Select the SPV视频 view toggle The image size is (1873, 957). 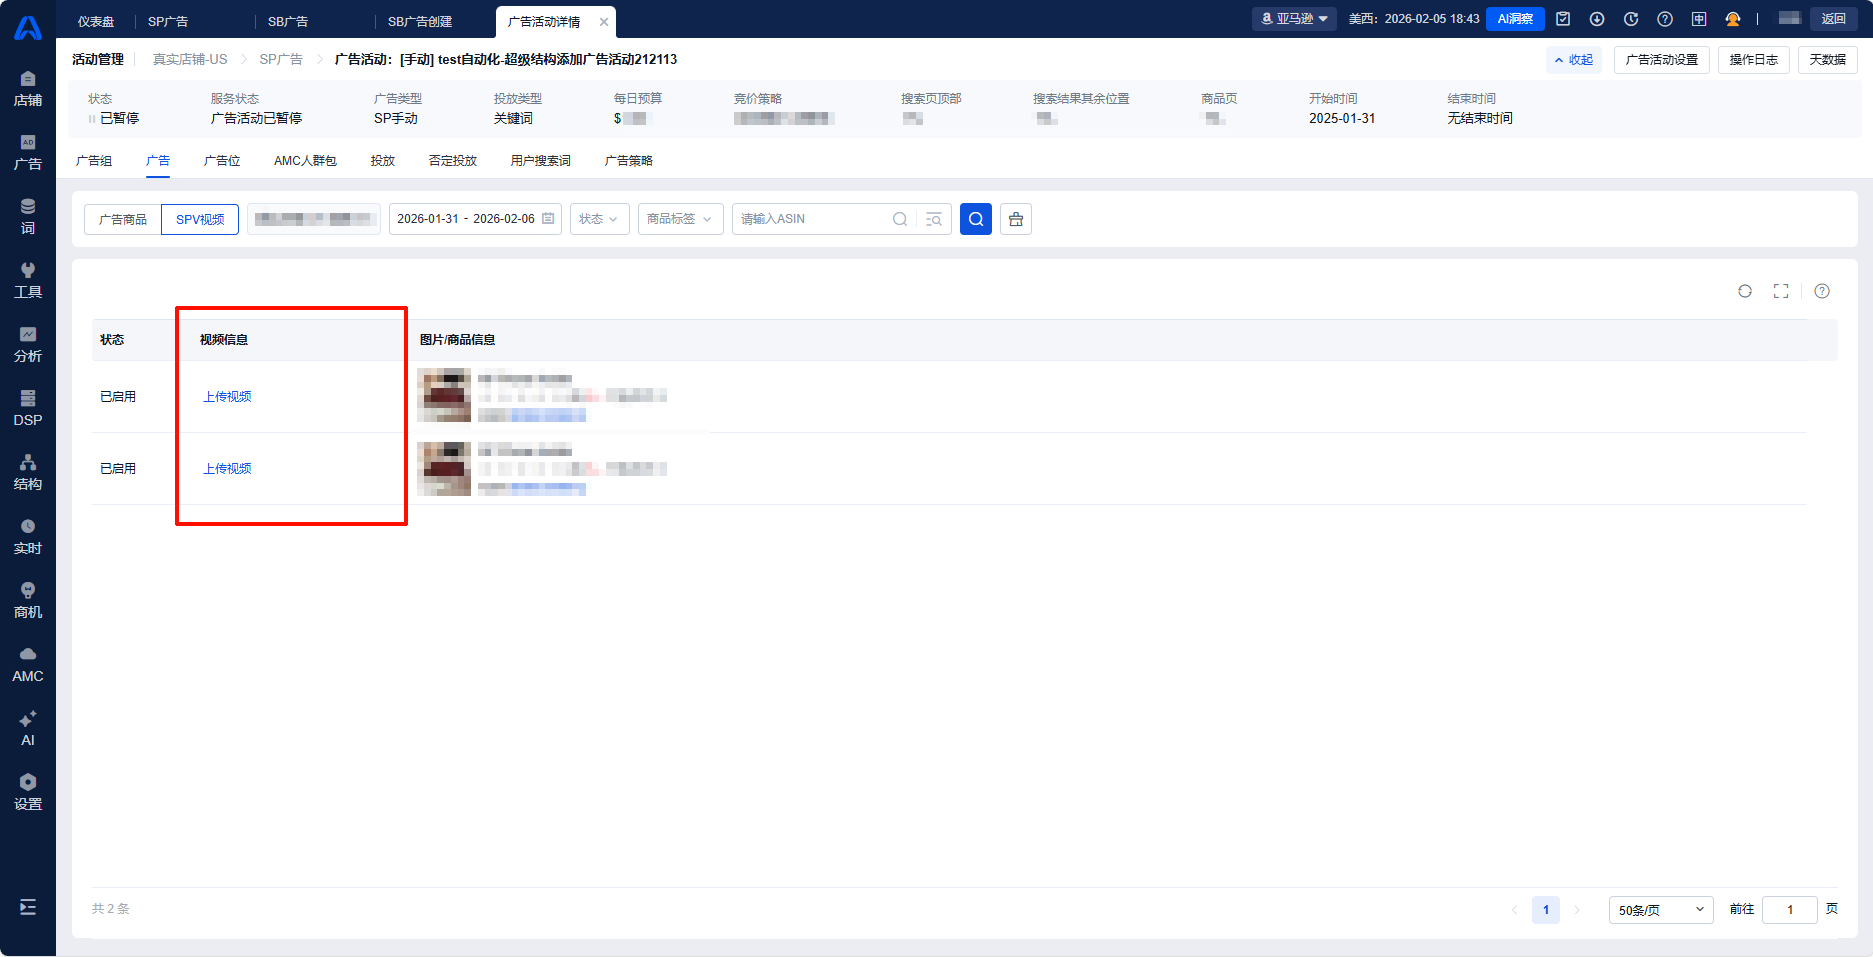pyautogui.click(x=200, y=219)
